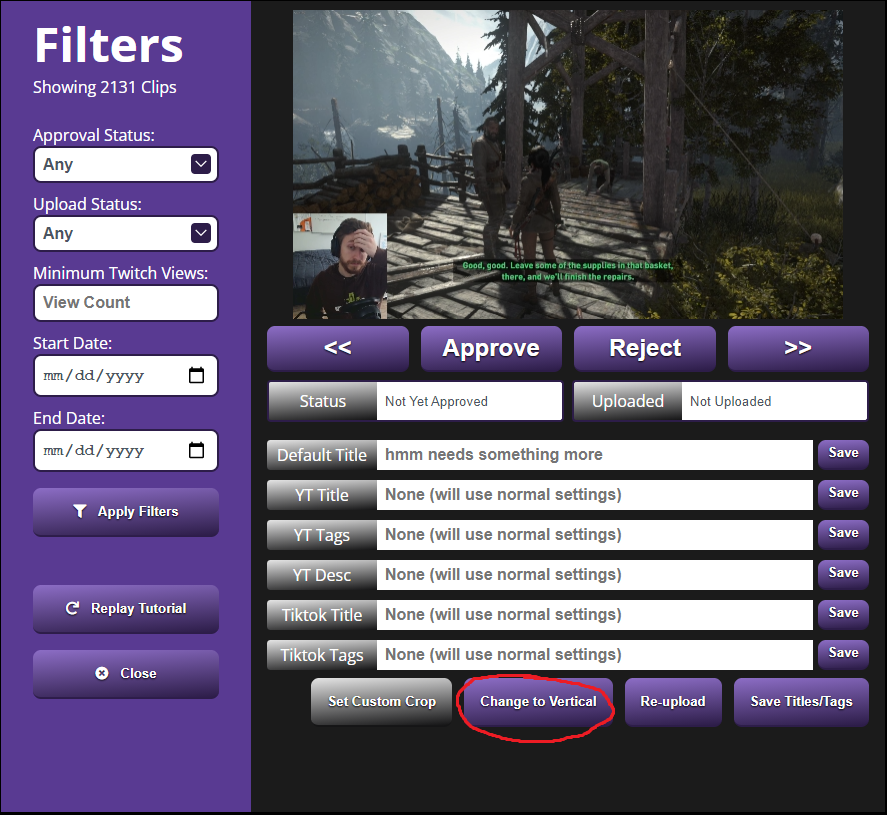This screenshot has width=887, height=815.
Task: Go to the previous clip with <<
Action: (338, 348)
